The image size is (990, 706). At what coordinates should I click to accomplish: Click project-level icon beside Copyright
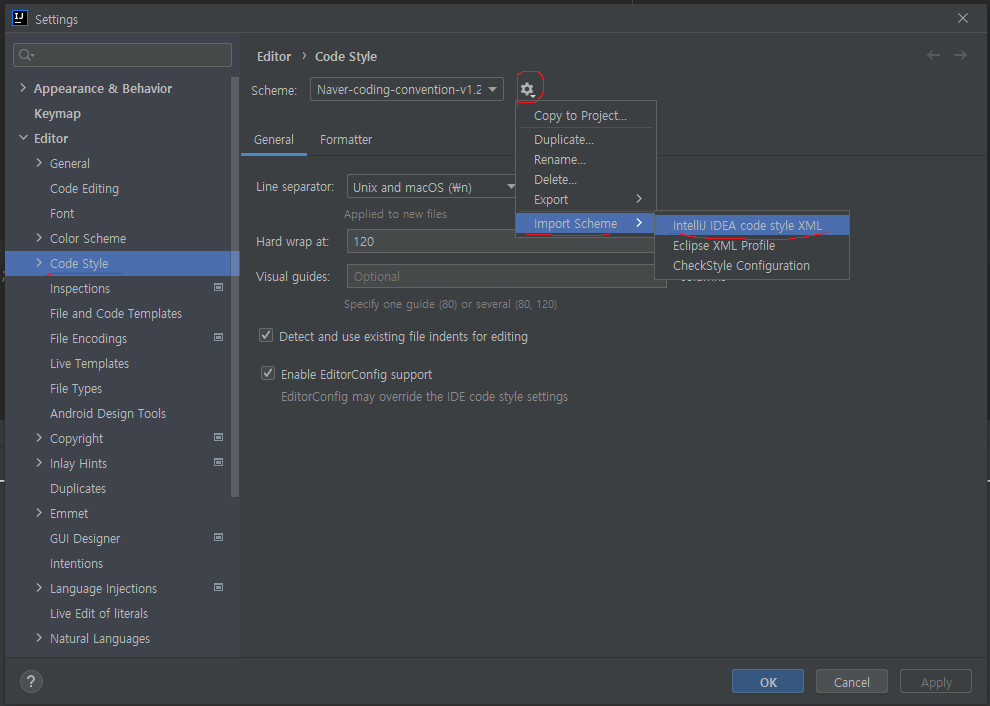tap(218, 437)
